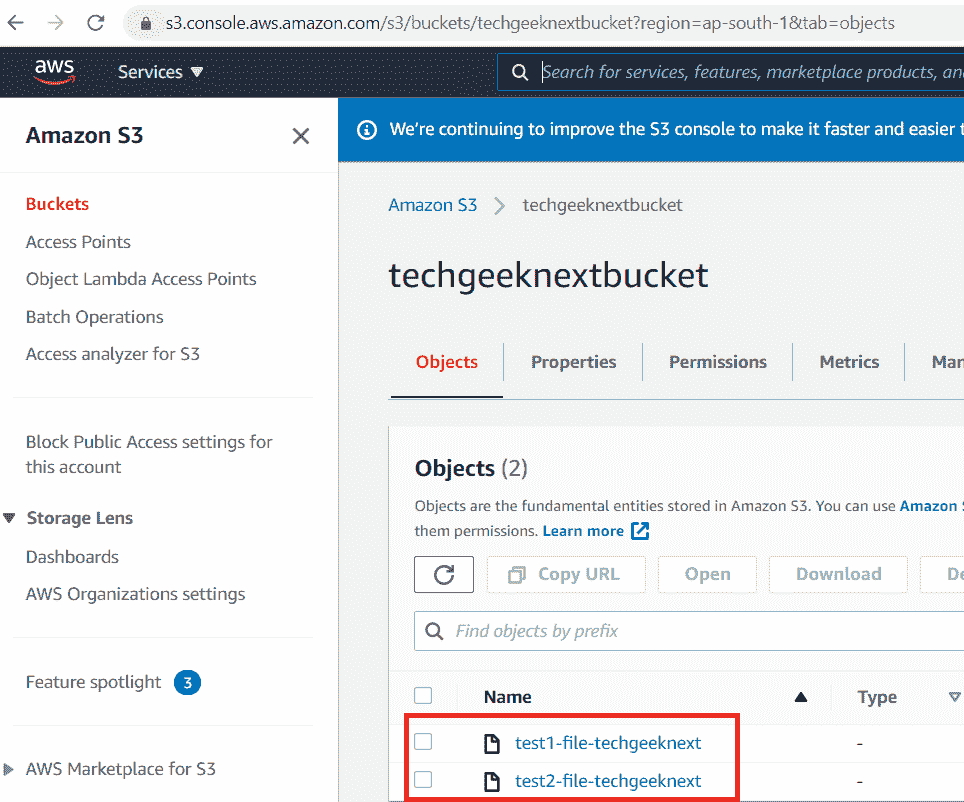Image resolution: width=964 pixels, height=802 pixels.
Task: Focus the AWS services search box
Action: [730, 72]
